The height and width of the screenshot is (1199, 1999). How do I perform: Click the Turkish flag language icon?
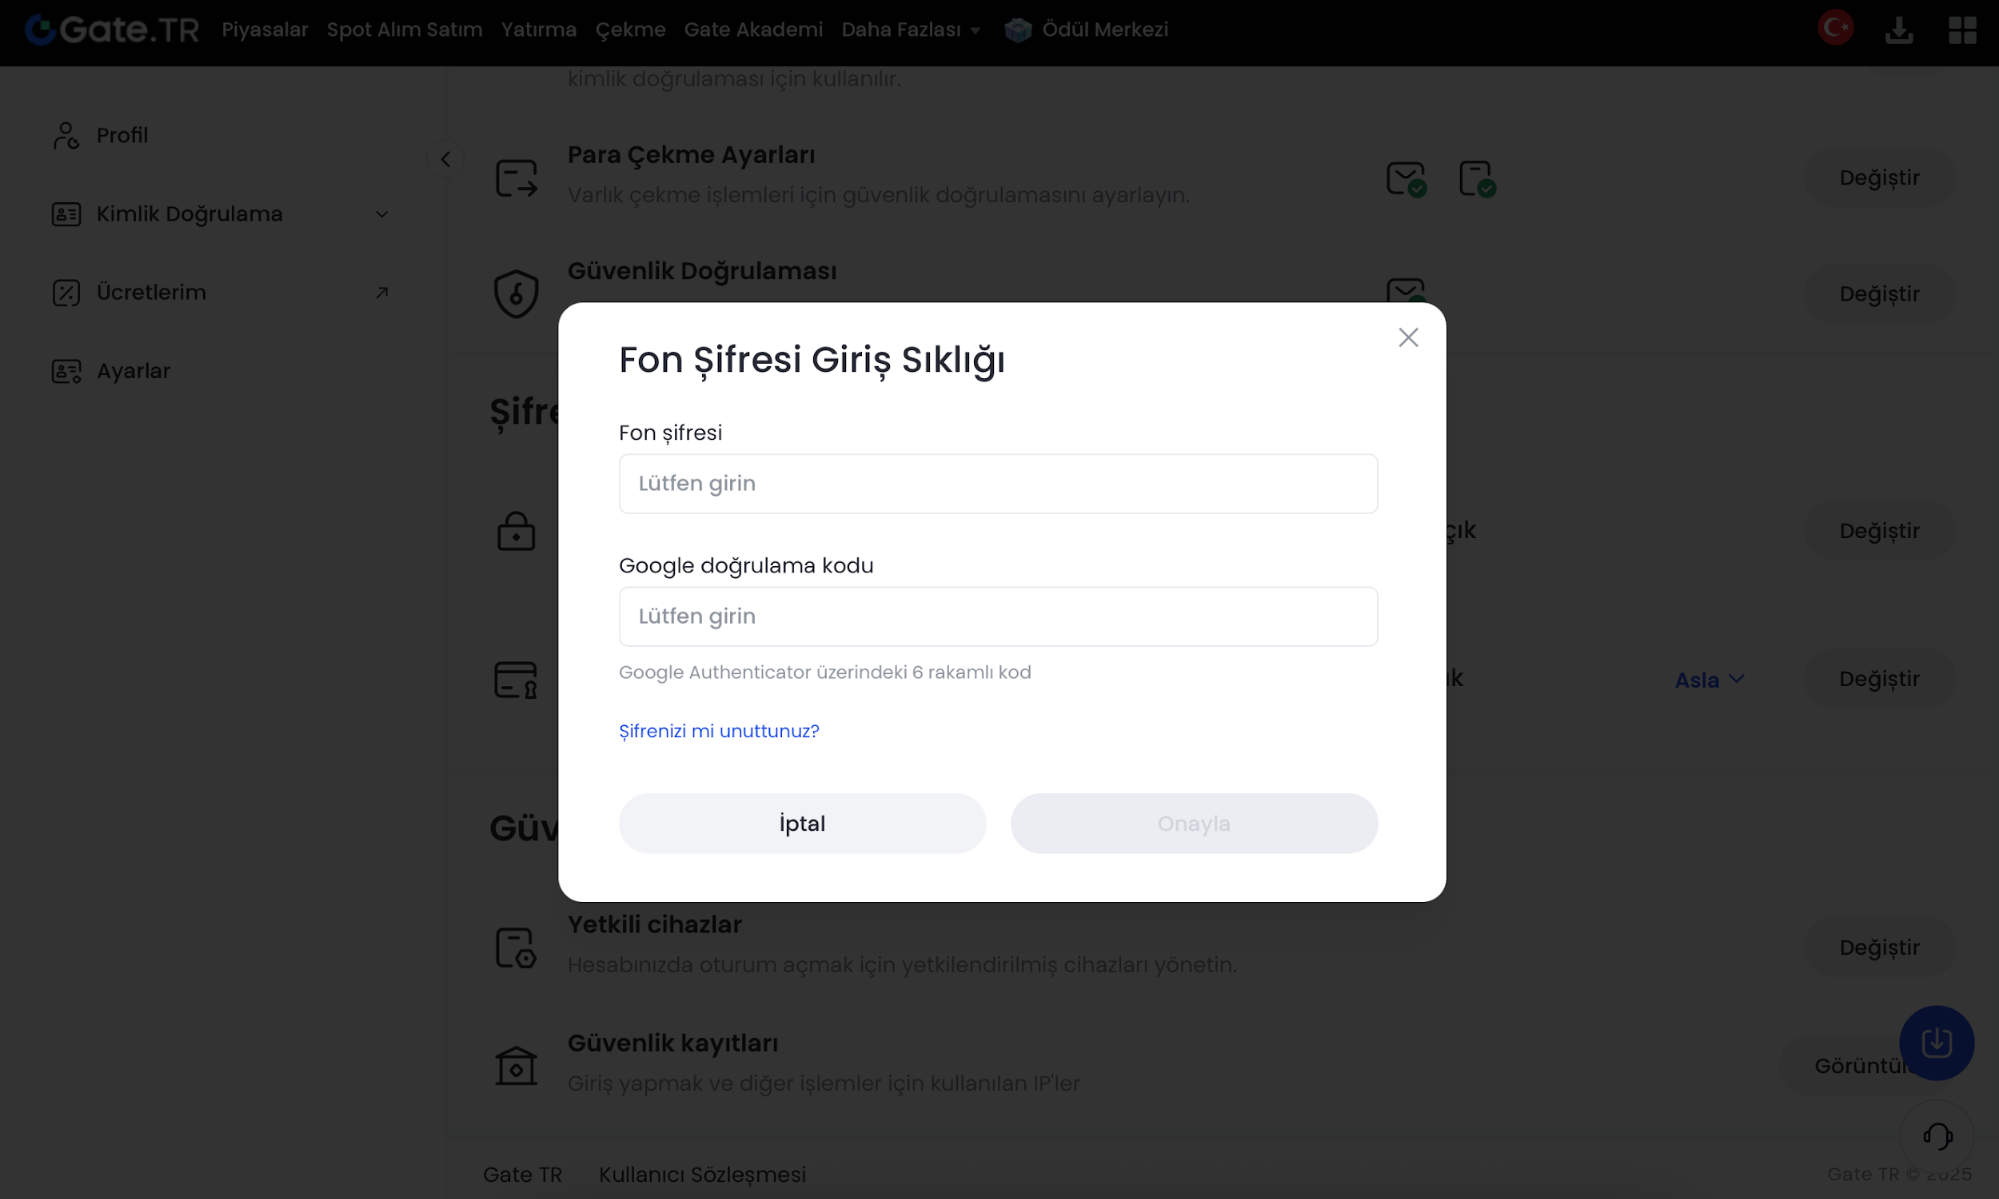point(1835,28)
